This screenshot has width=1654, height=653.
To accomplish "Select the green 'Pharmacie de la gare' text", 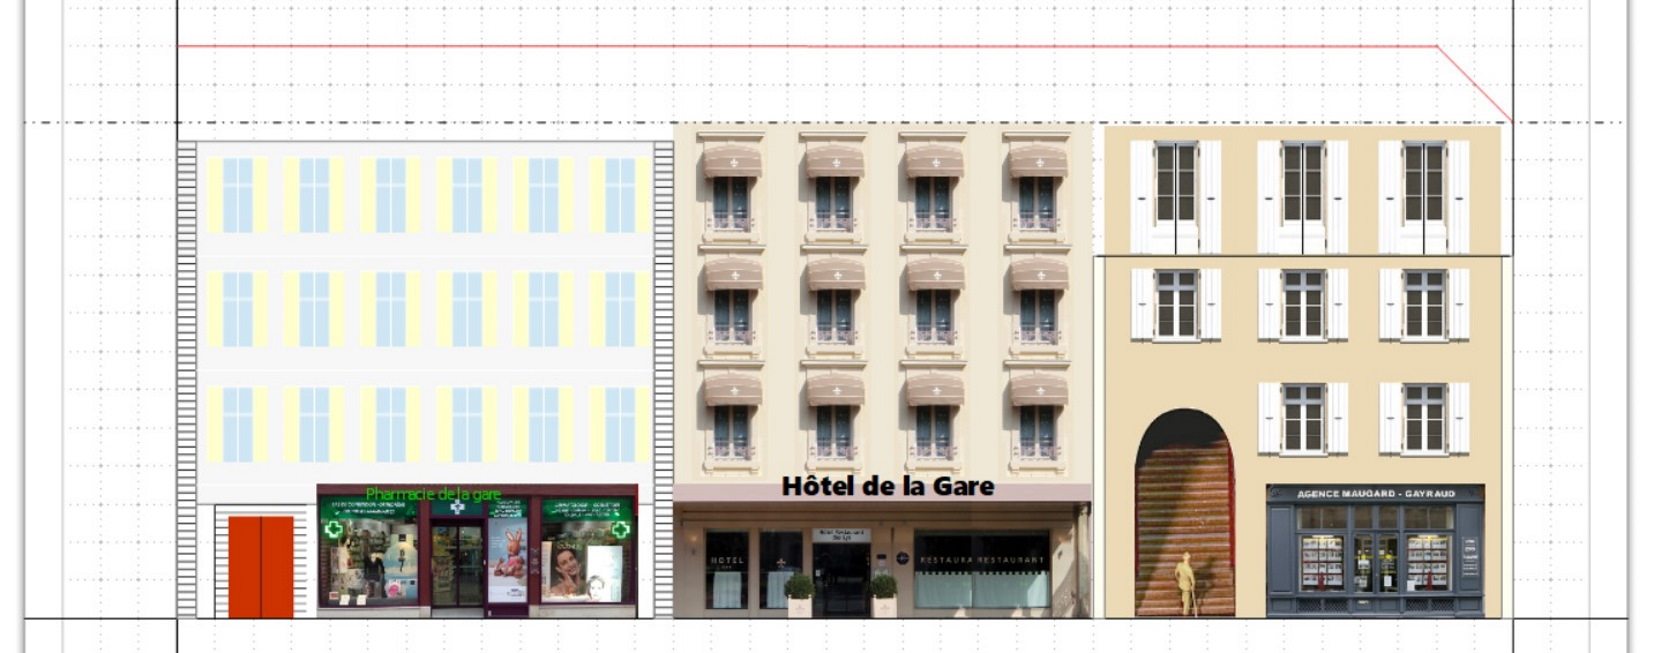I will point(433,494).
